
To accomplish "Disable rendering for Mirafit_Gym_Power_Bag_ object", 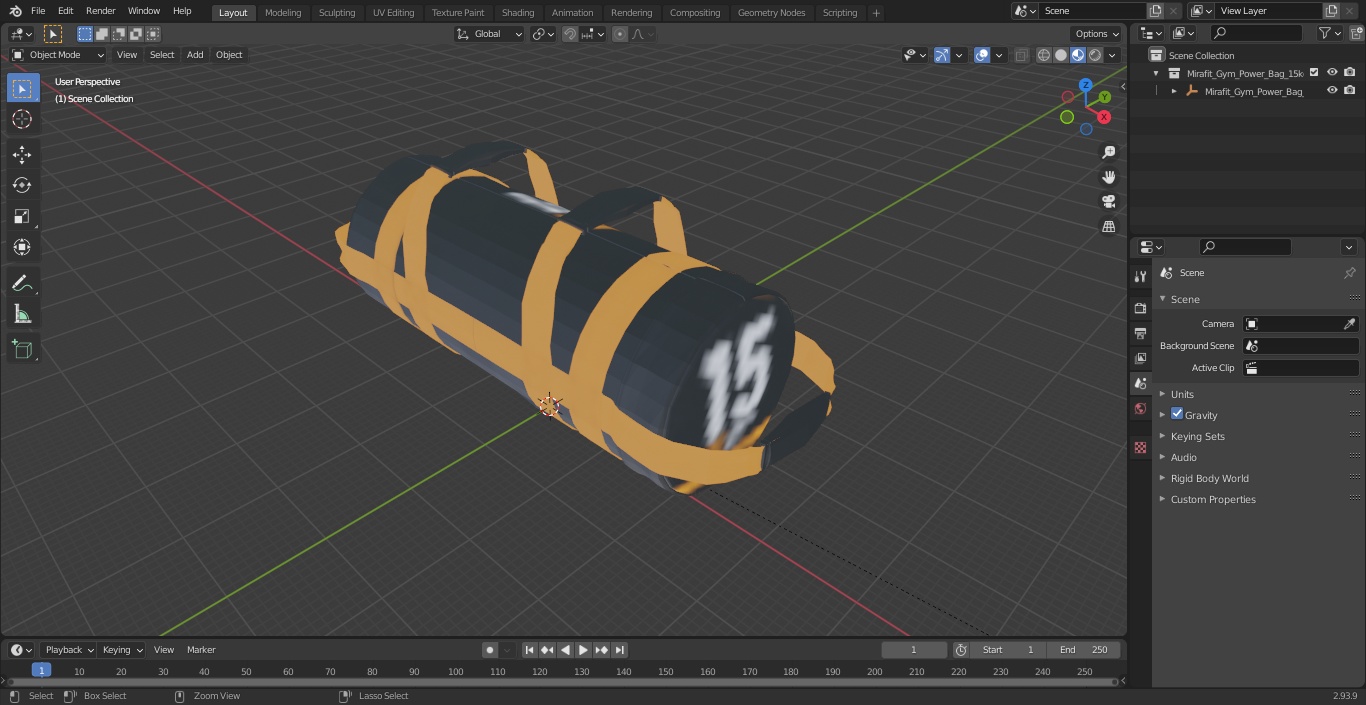I will (x=1350, y=90).
